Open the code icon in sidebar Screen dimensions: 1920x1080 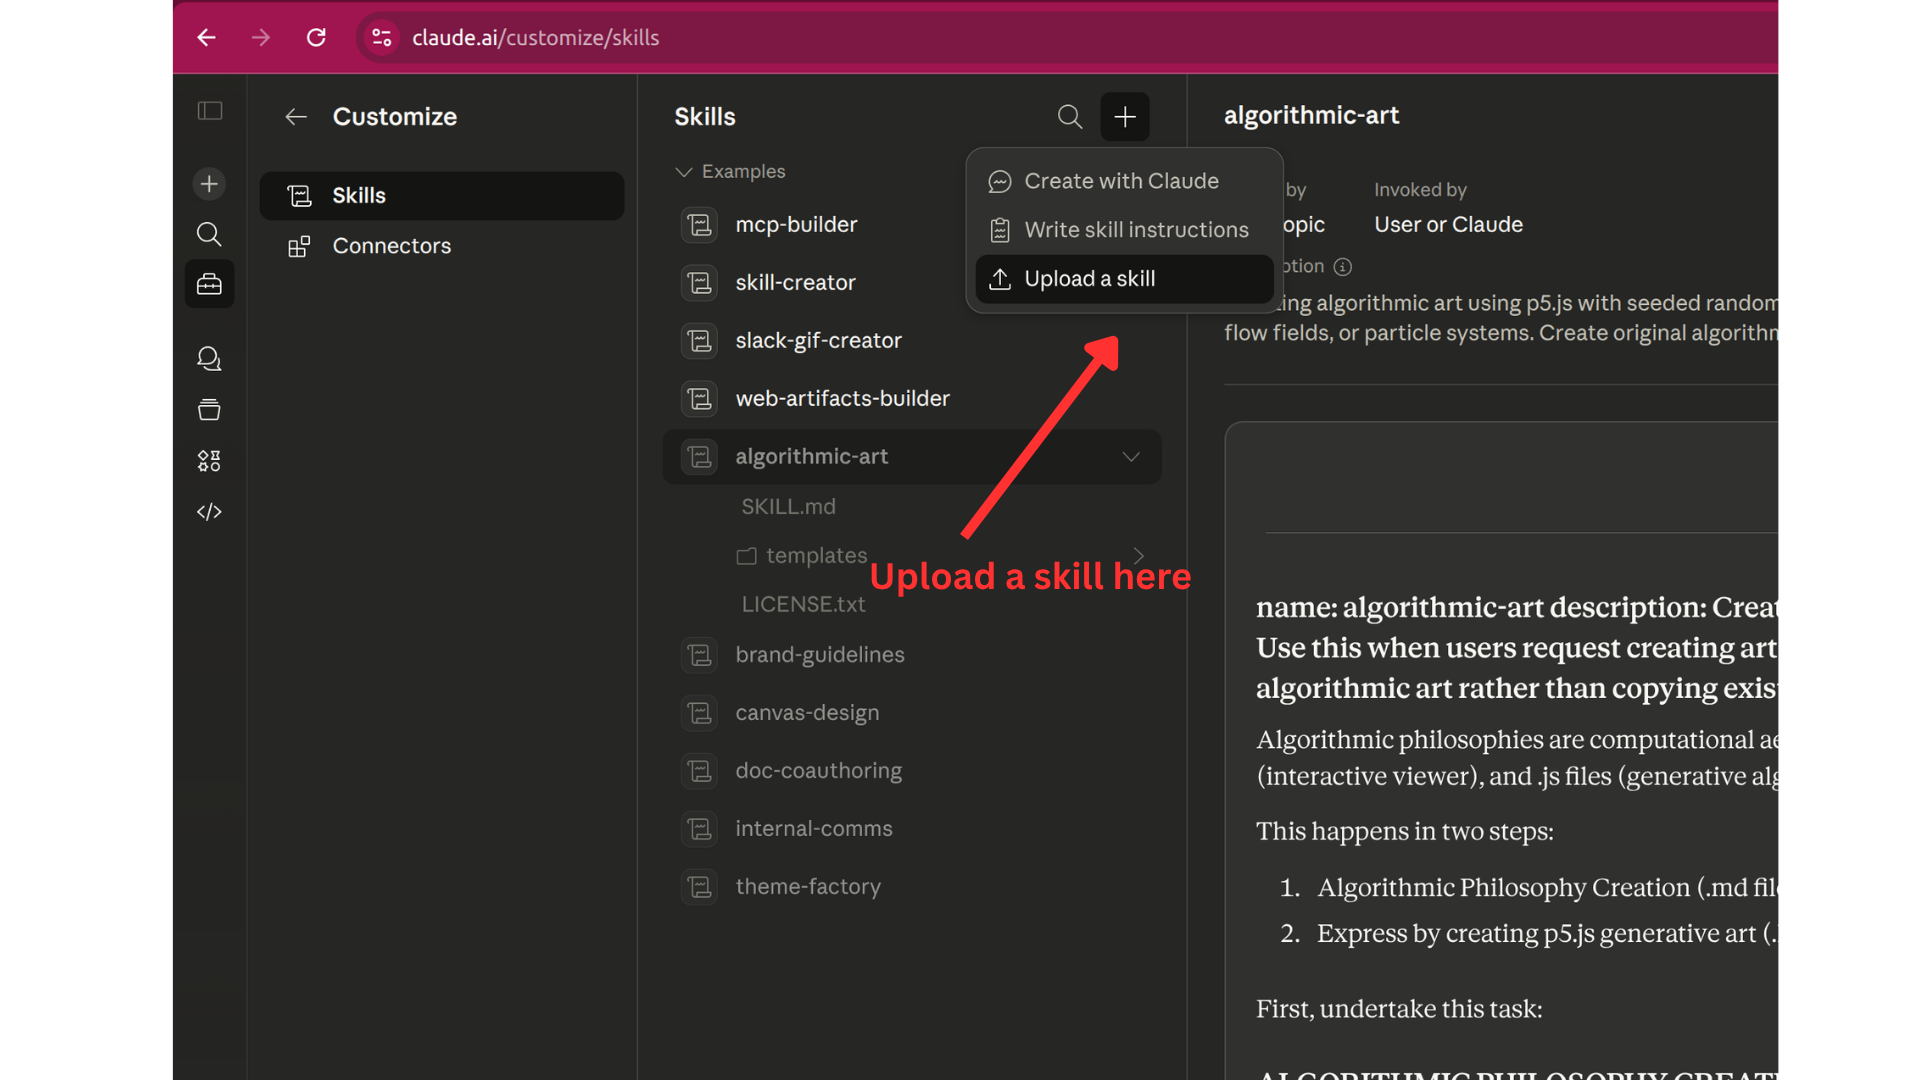point(209,512)
